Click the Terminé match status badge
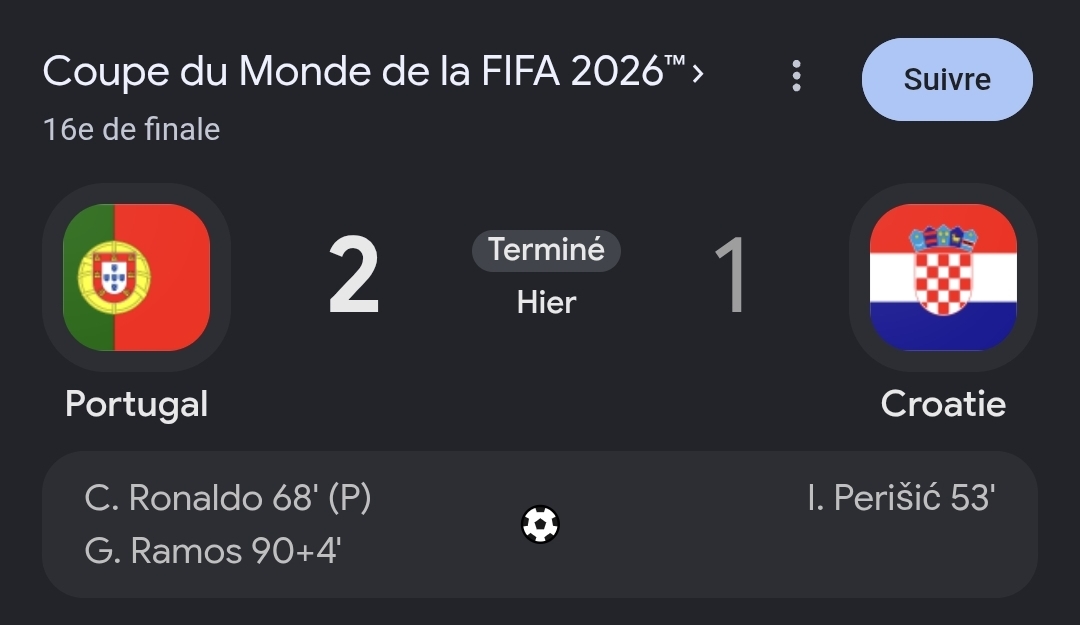This screenshot has height=625, width=1080. pyautogui.click(x=546, y=250)
